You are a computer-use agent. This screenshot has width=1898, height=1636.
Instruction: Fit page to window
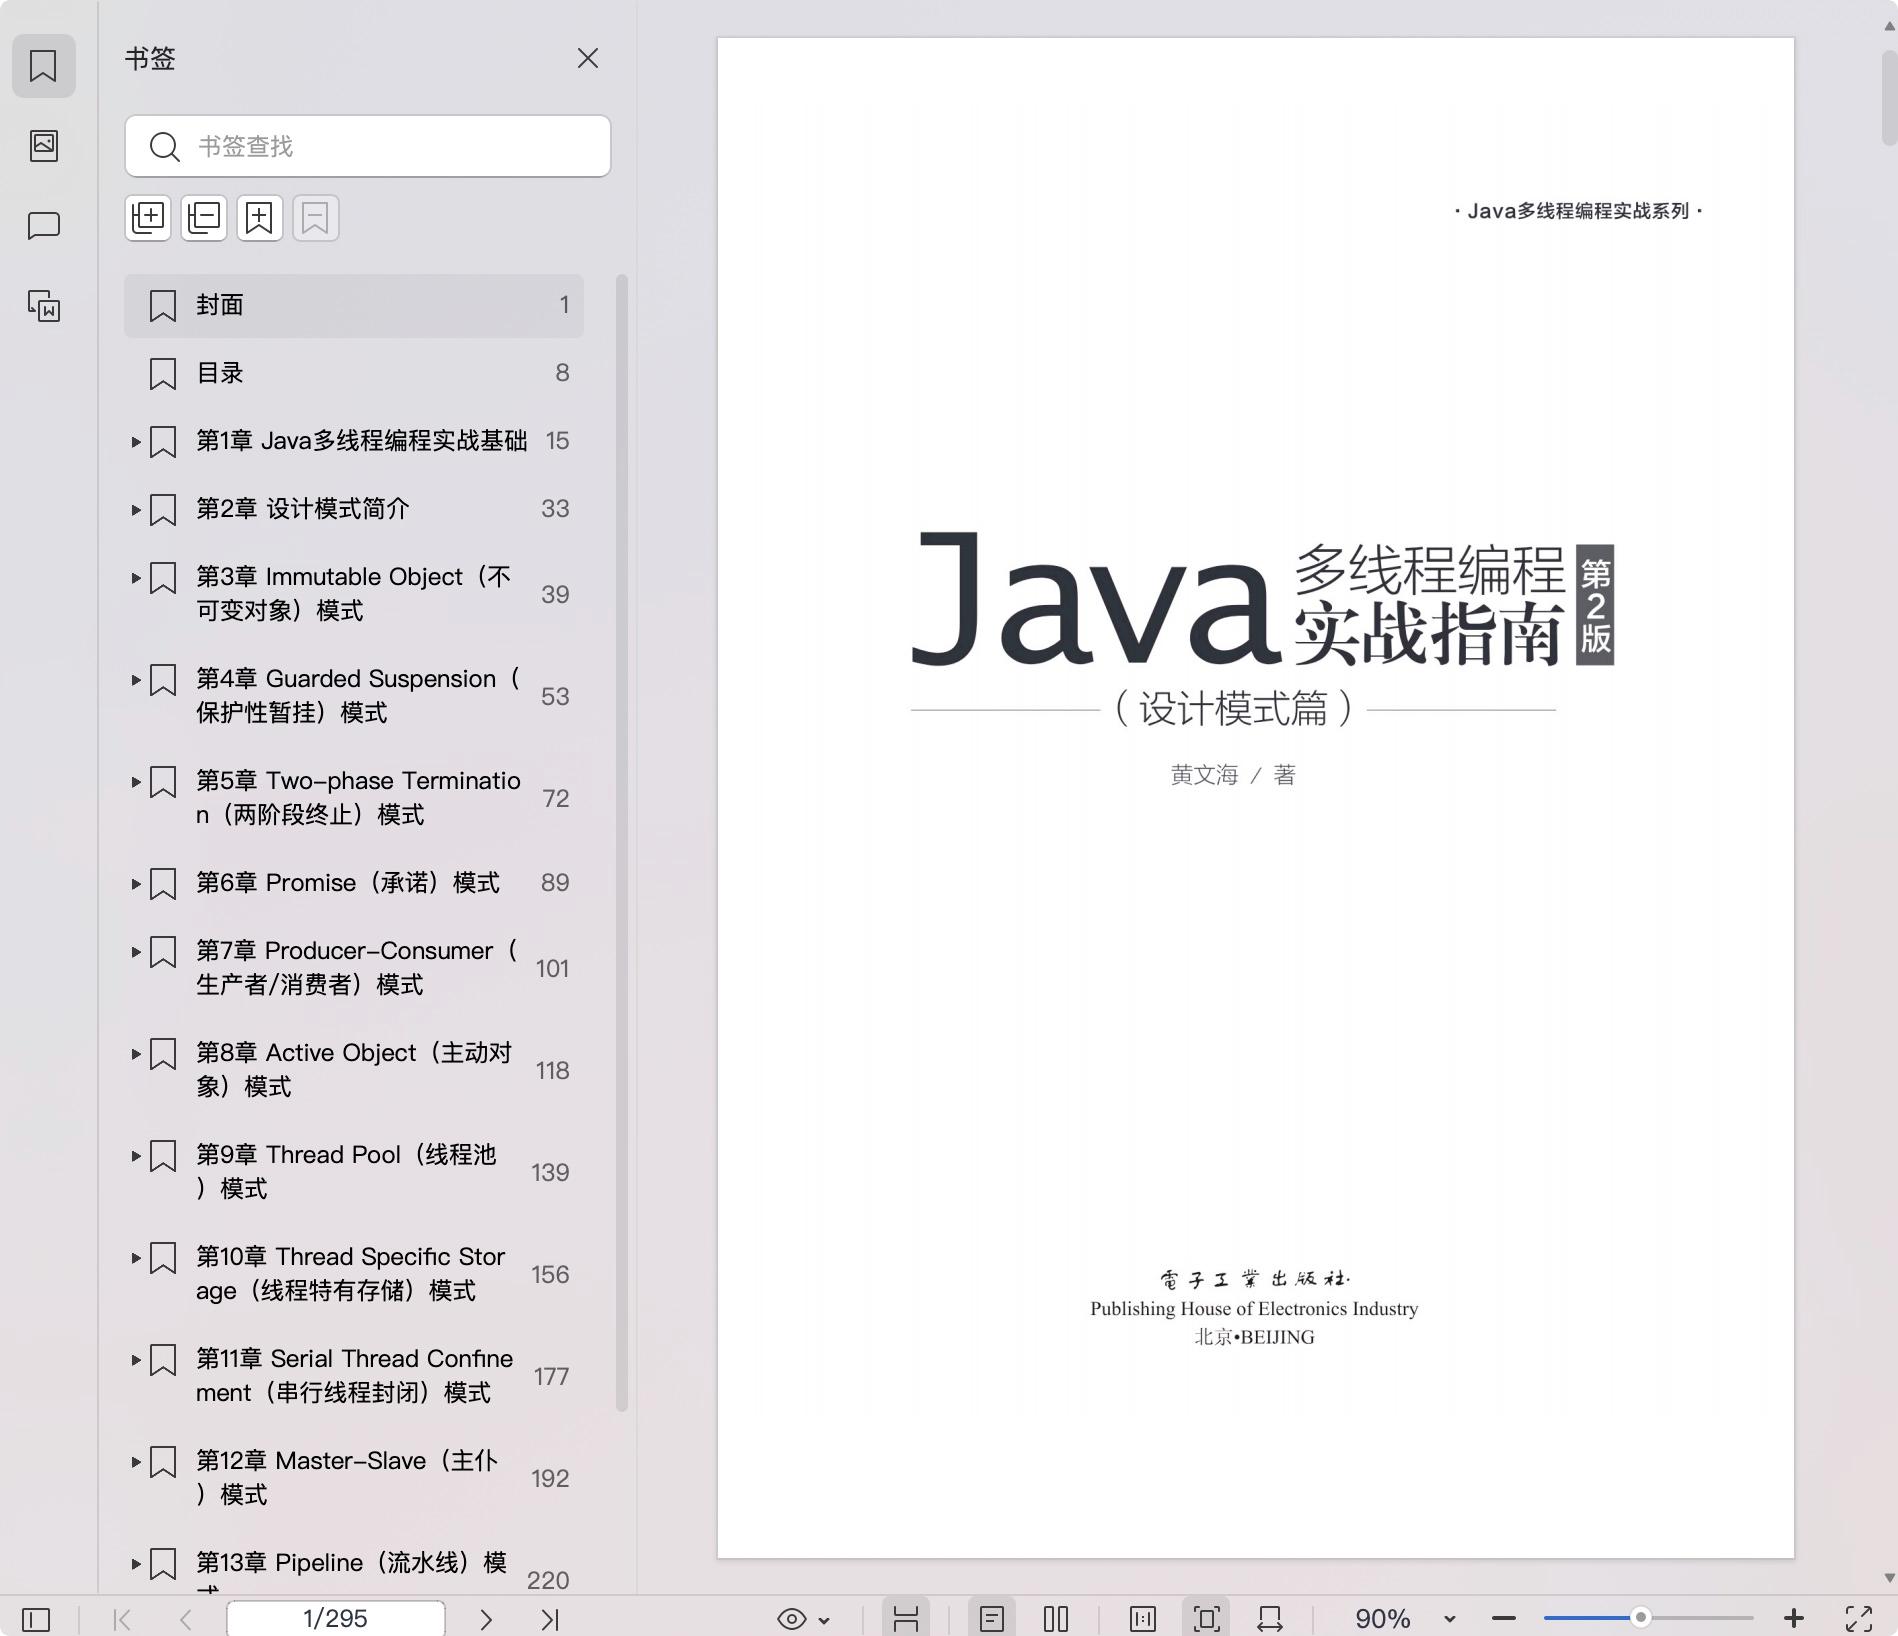[x=1207, y=1619]
